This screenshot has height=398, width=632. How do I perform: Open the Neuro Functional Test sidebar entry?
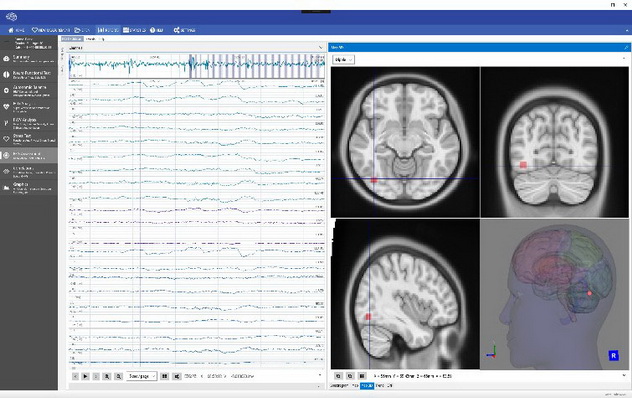[29, 75]
